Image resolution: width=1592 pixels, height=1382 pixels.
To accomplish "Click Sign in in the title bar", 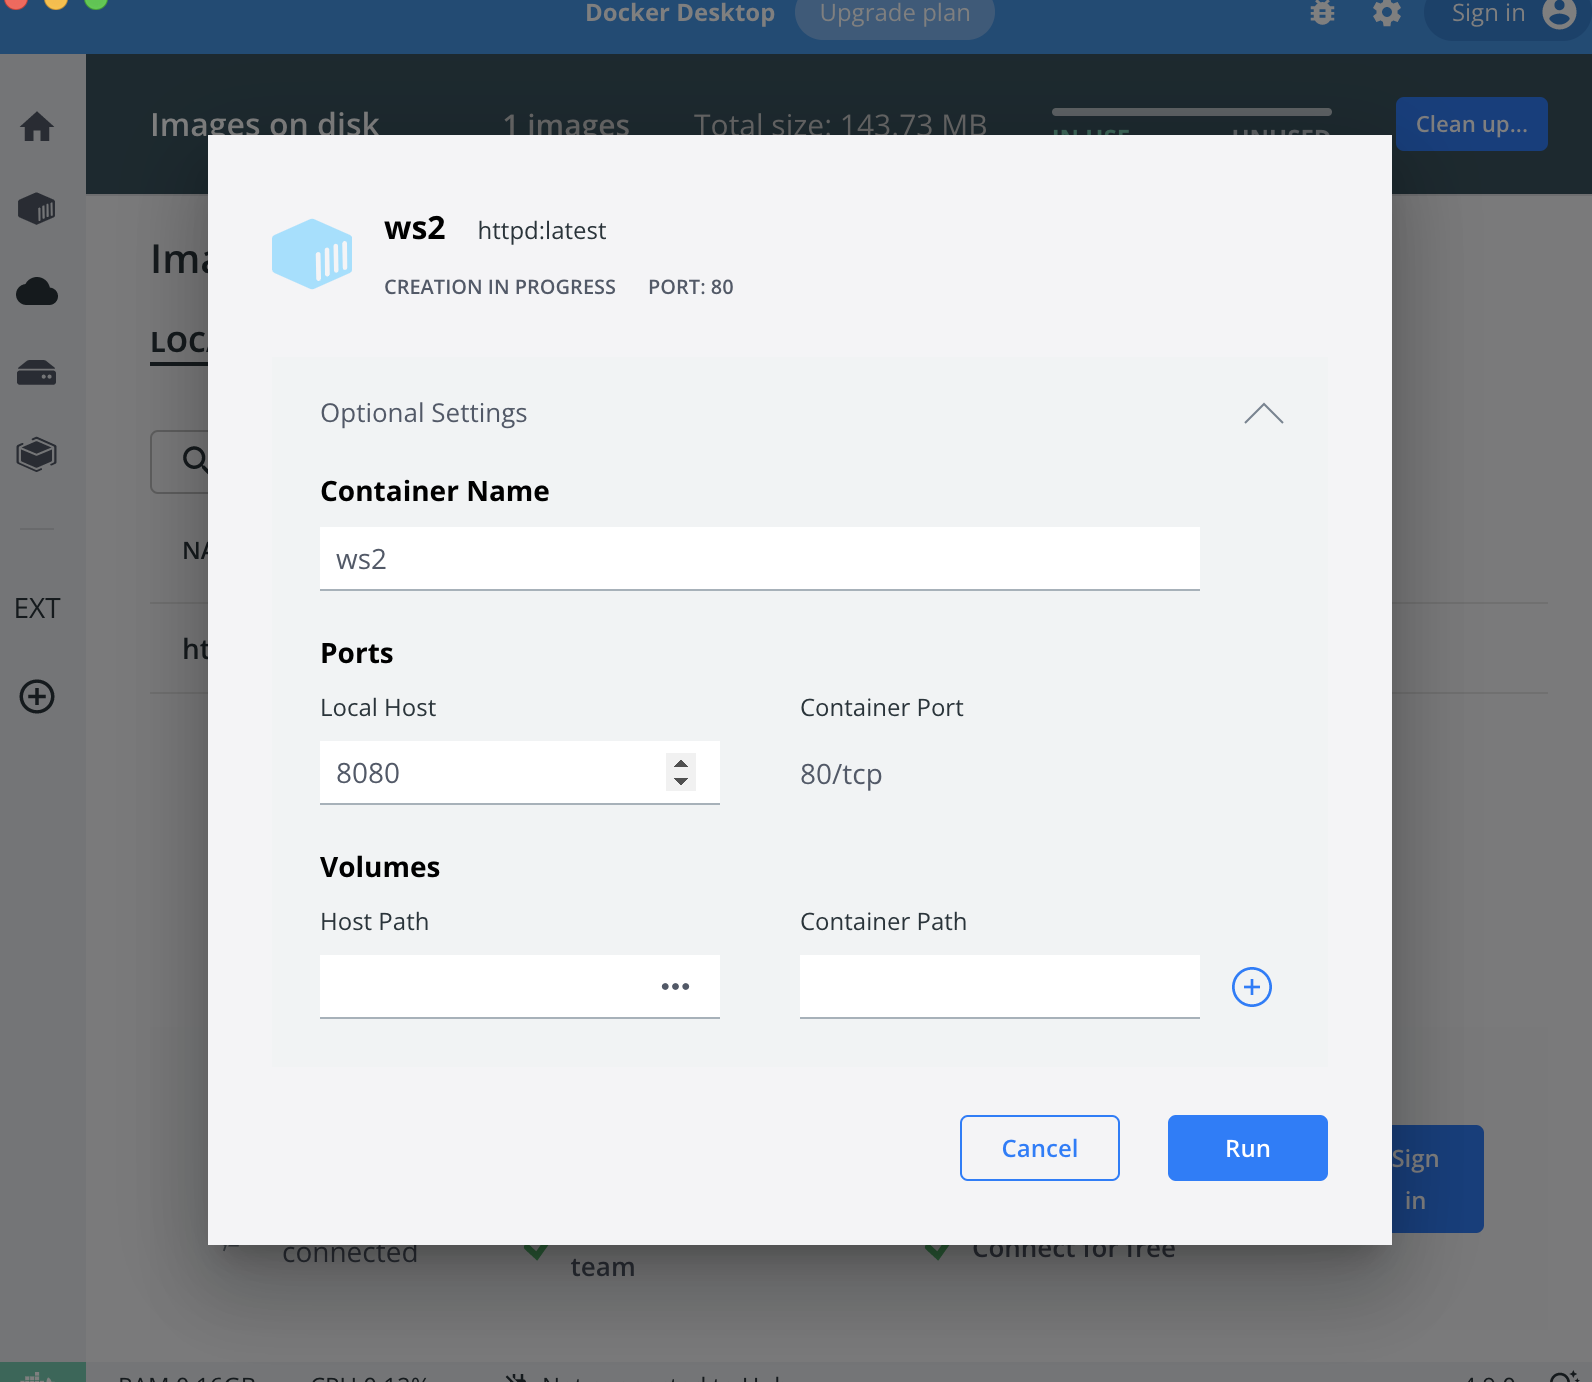I will (x=1488, y=13).
